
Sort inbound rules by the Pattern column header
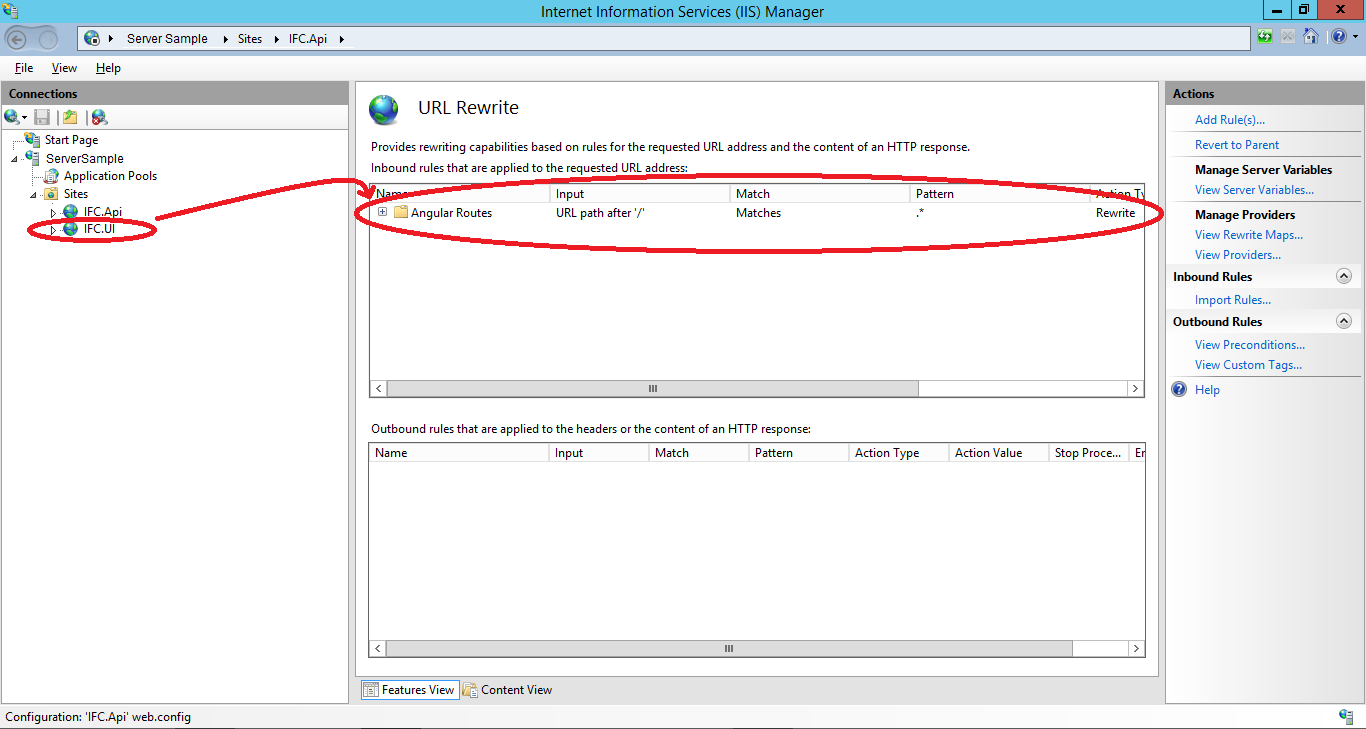[x=1000, y=194]
